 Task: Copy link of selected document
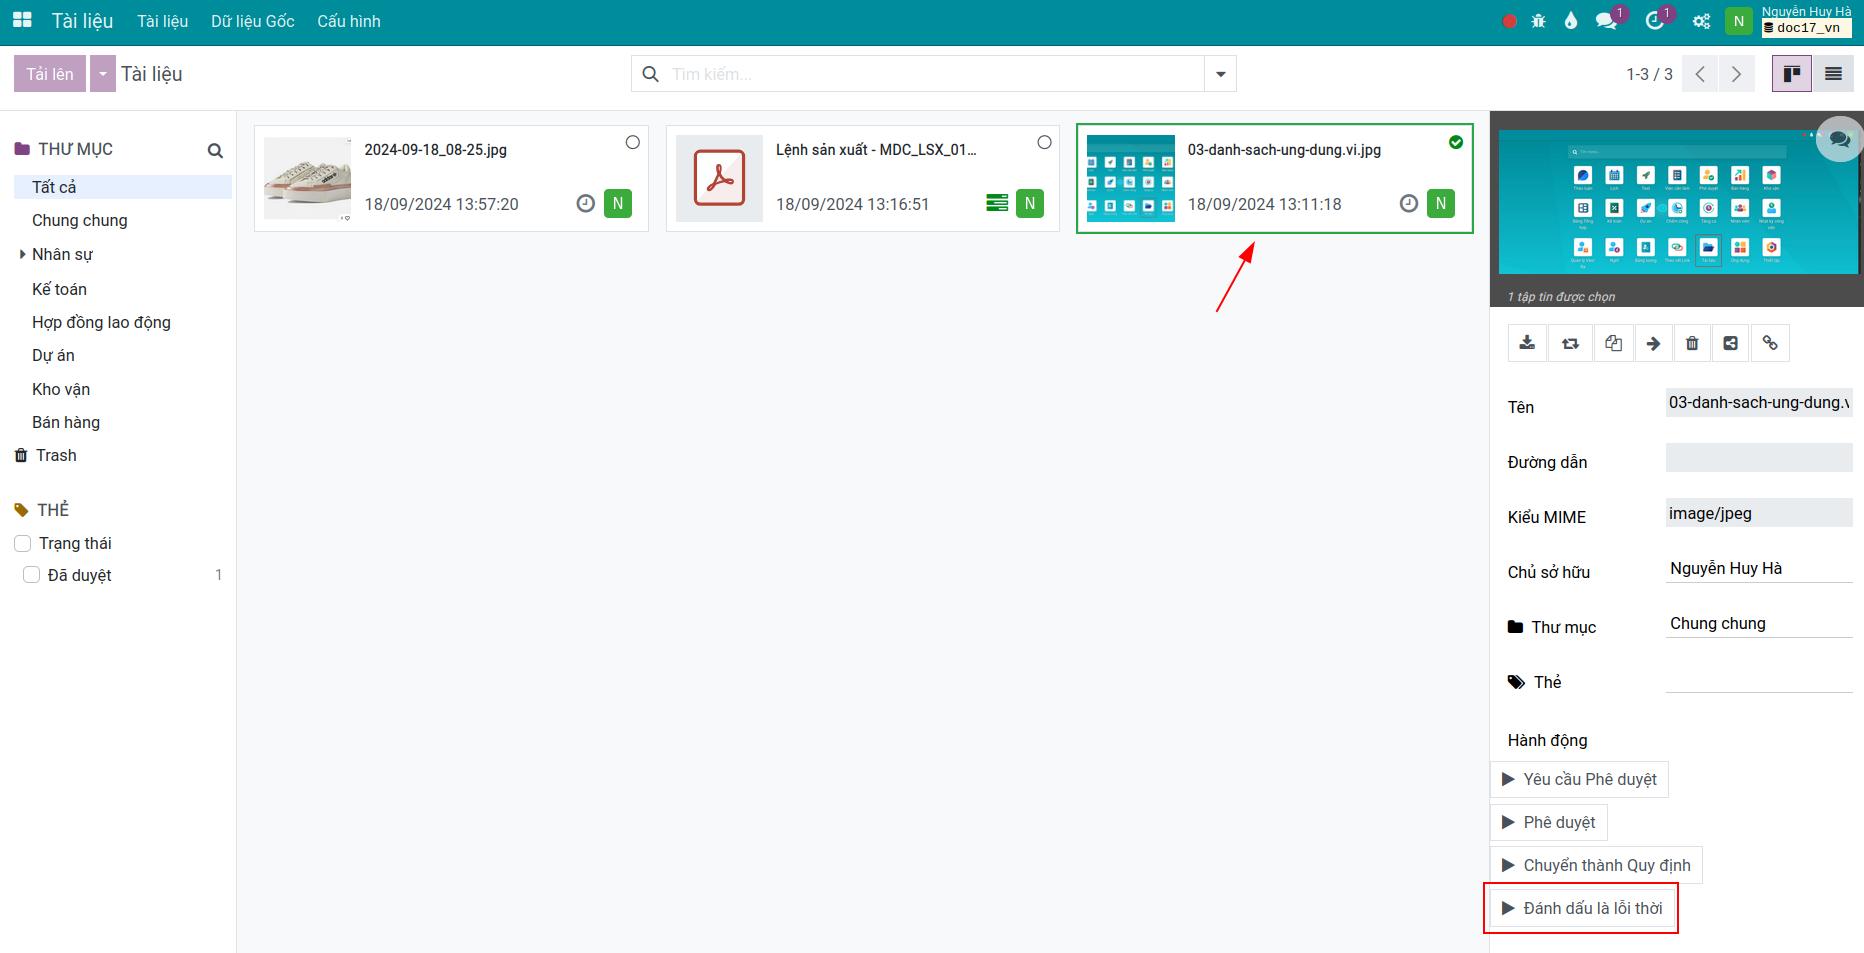1770,343
